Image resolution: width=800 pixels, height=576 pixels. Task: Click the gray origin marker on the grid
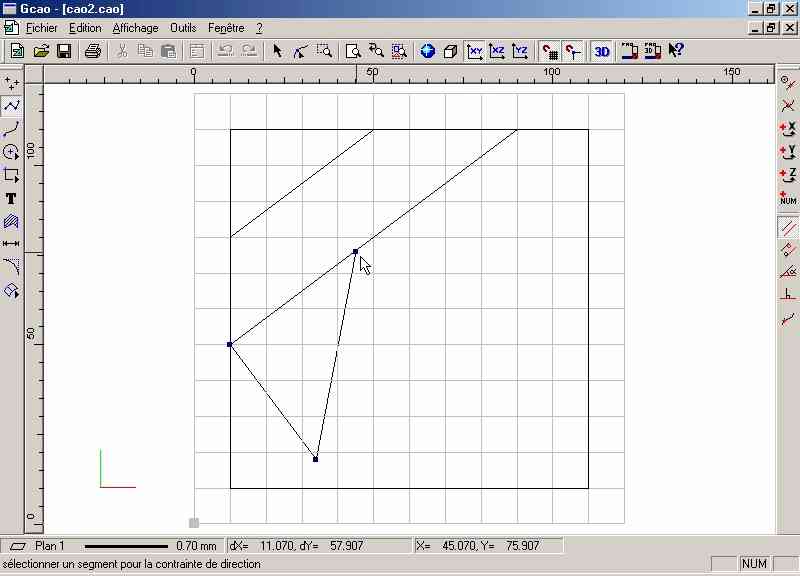click(194, 523)
